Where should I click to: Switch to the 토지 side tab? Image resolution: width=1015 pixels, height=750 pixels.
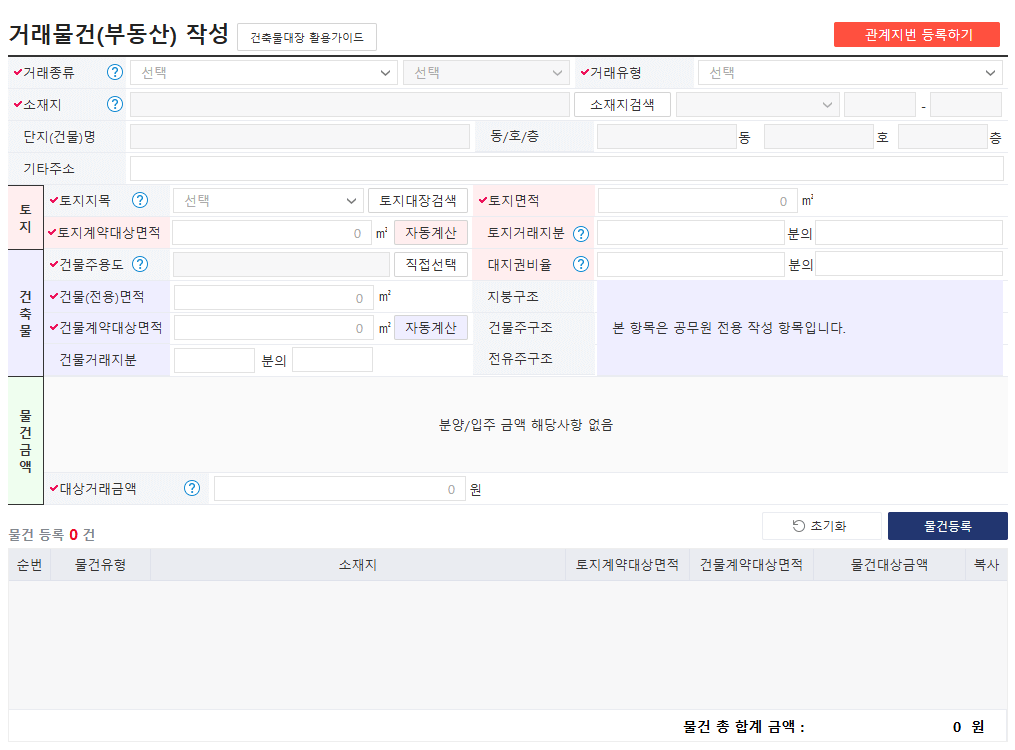pos(24,216)
